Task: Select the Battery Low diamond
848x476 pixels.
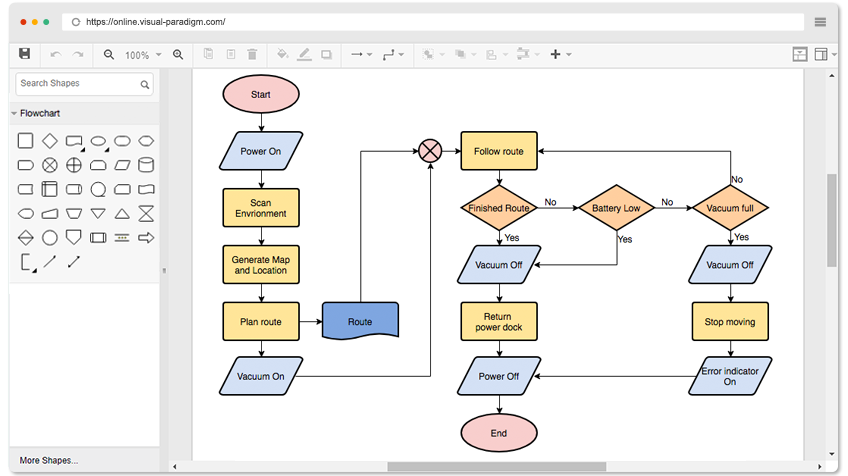Action: coord(616,208)
